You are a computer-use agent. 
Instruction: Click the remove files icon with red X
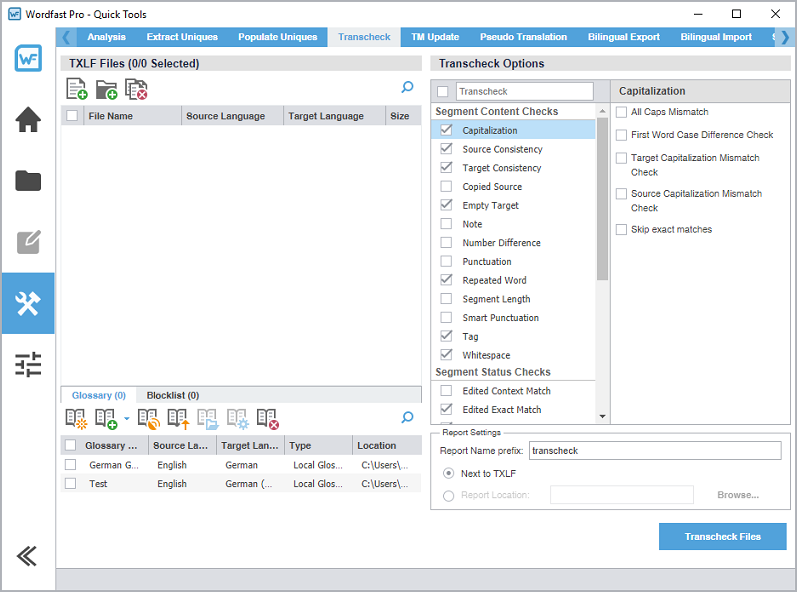click(136, 89)
